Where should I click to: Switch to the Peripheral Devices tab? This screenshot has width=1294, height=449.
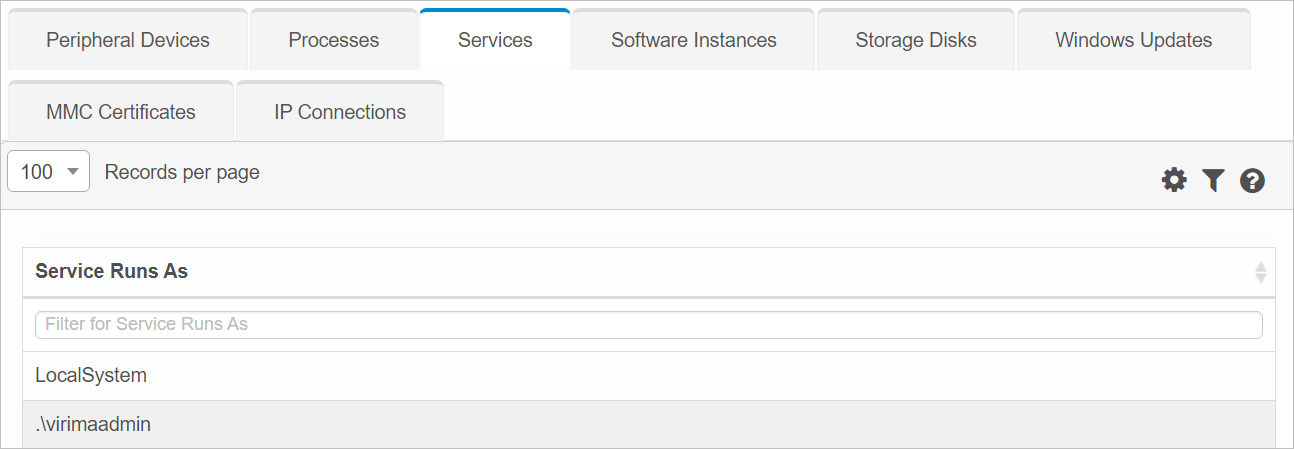[x=128, y=40]
